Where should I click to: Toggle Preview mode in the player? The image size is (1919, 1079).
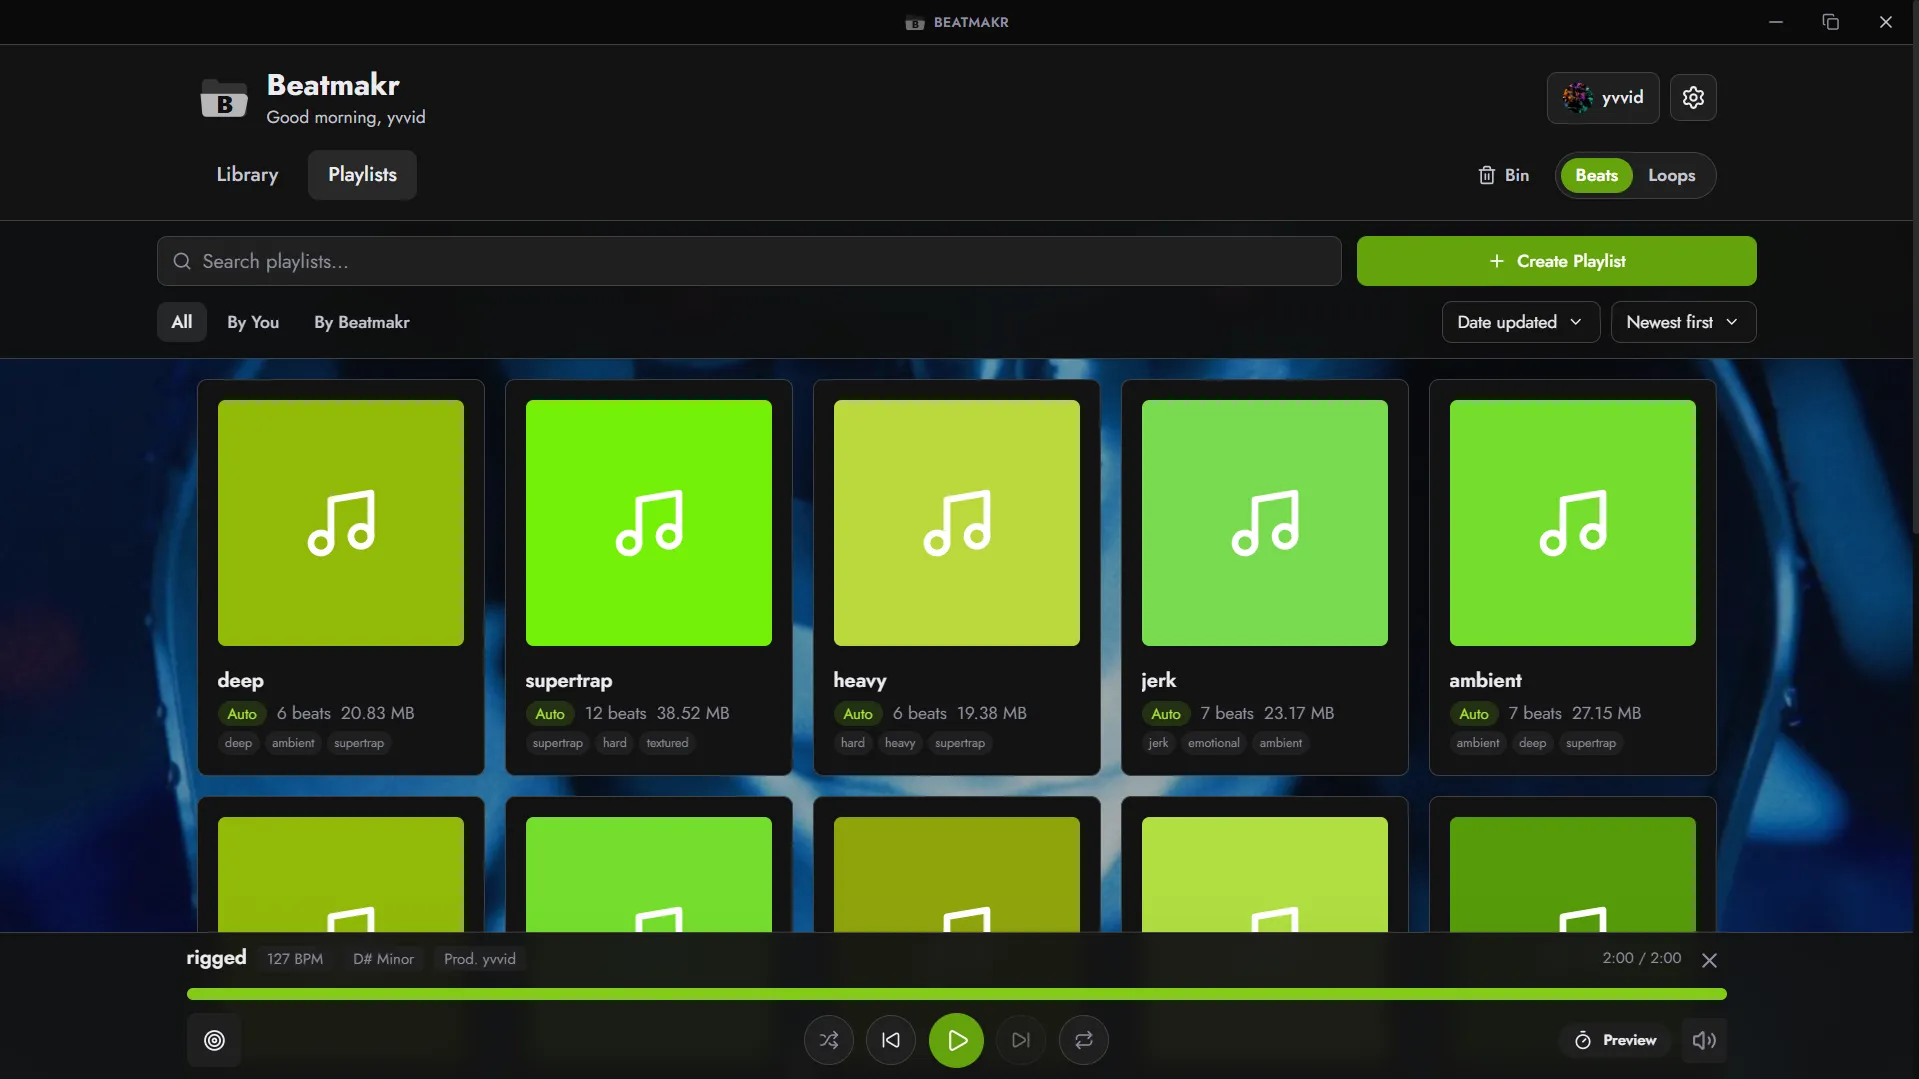[1615, 1040]
